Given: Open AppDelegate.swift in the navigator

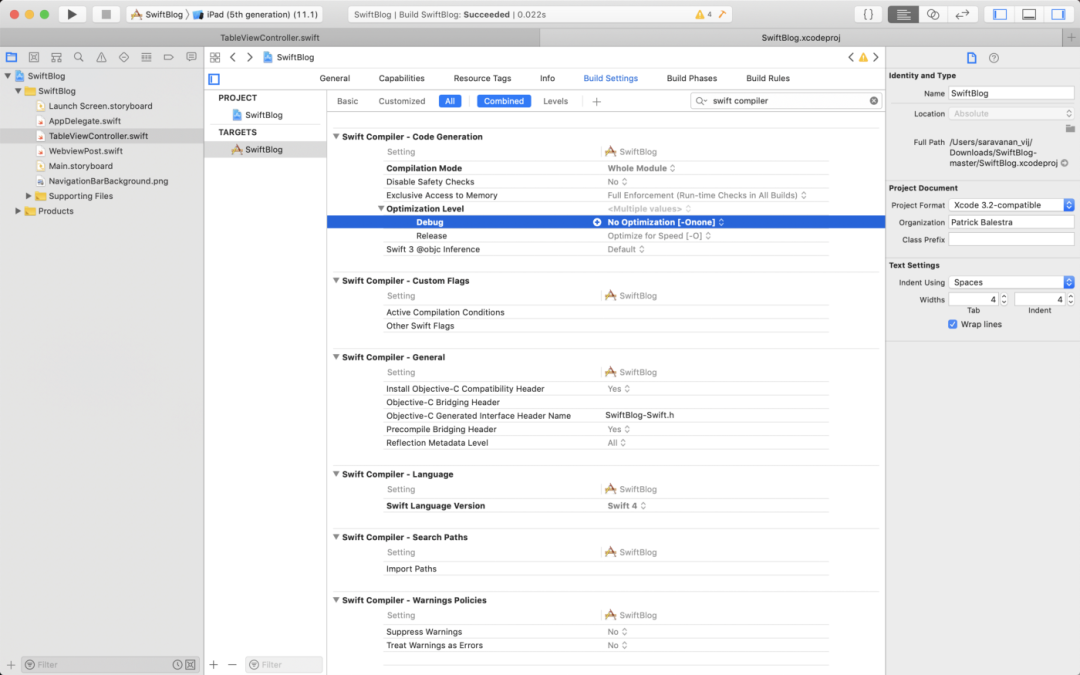Looking at the screenshot, I should pos(85,121).
